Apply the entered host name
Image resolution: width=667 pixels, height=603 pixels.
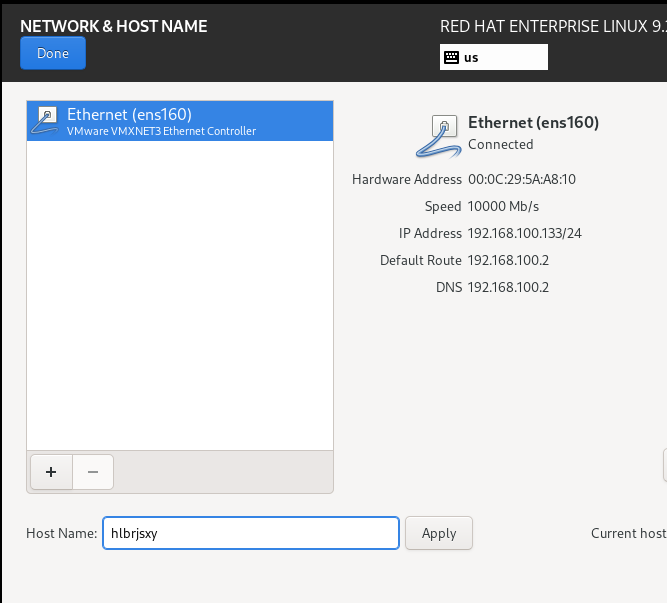[438, 533]
